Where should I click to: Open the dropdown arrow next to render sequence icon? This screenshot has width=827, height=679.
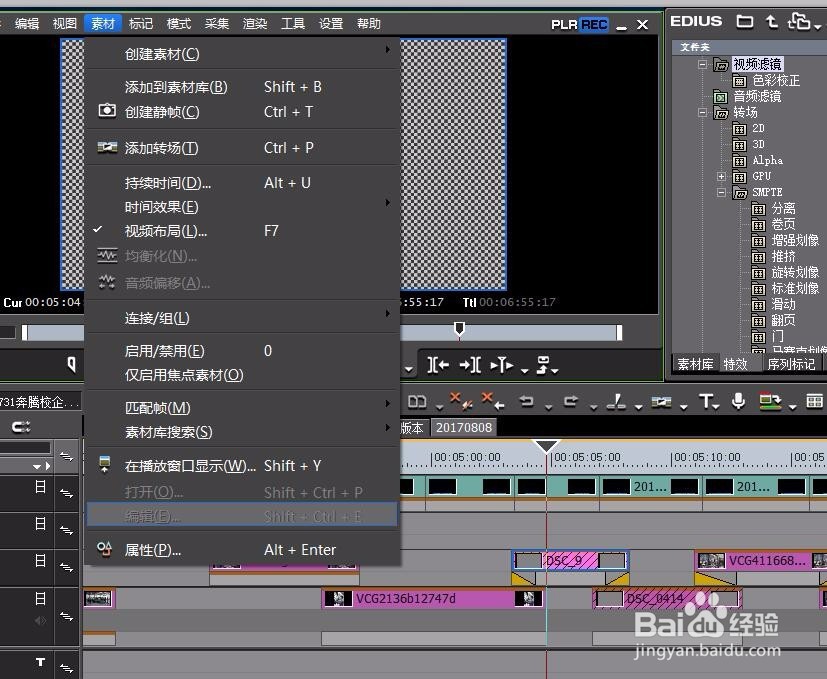coord(792,407)
